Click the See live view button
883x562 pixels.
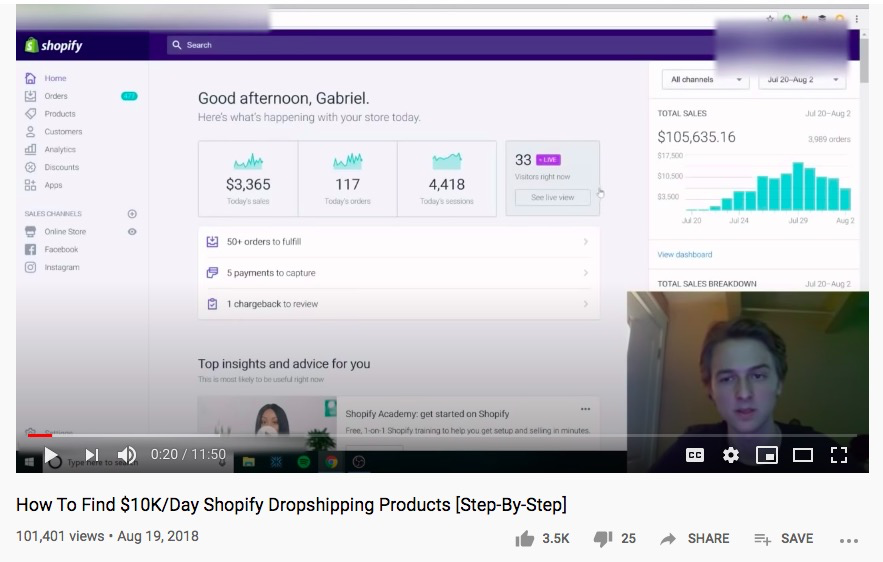pos(552,198)
